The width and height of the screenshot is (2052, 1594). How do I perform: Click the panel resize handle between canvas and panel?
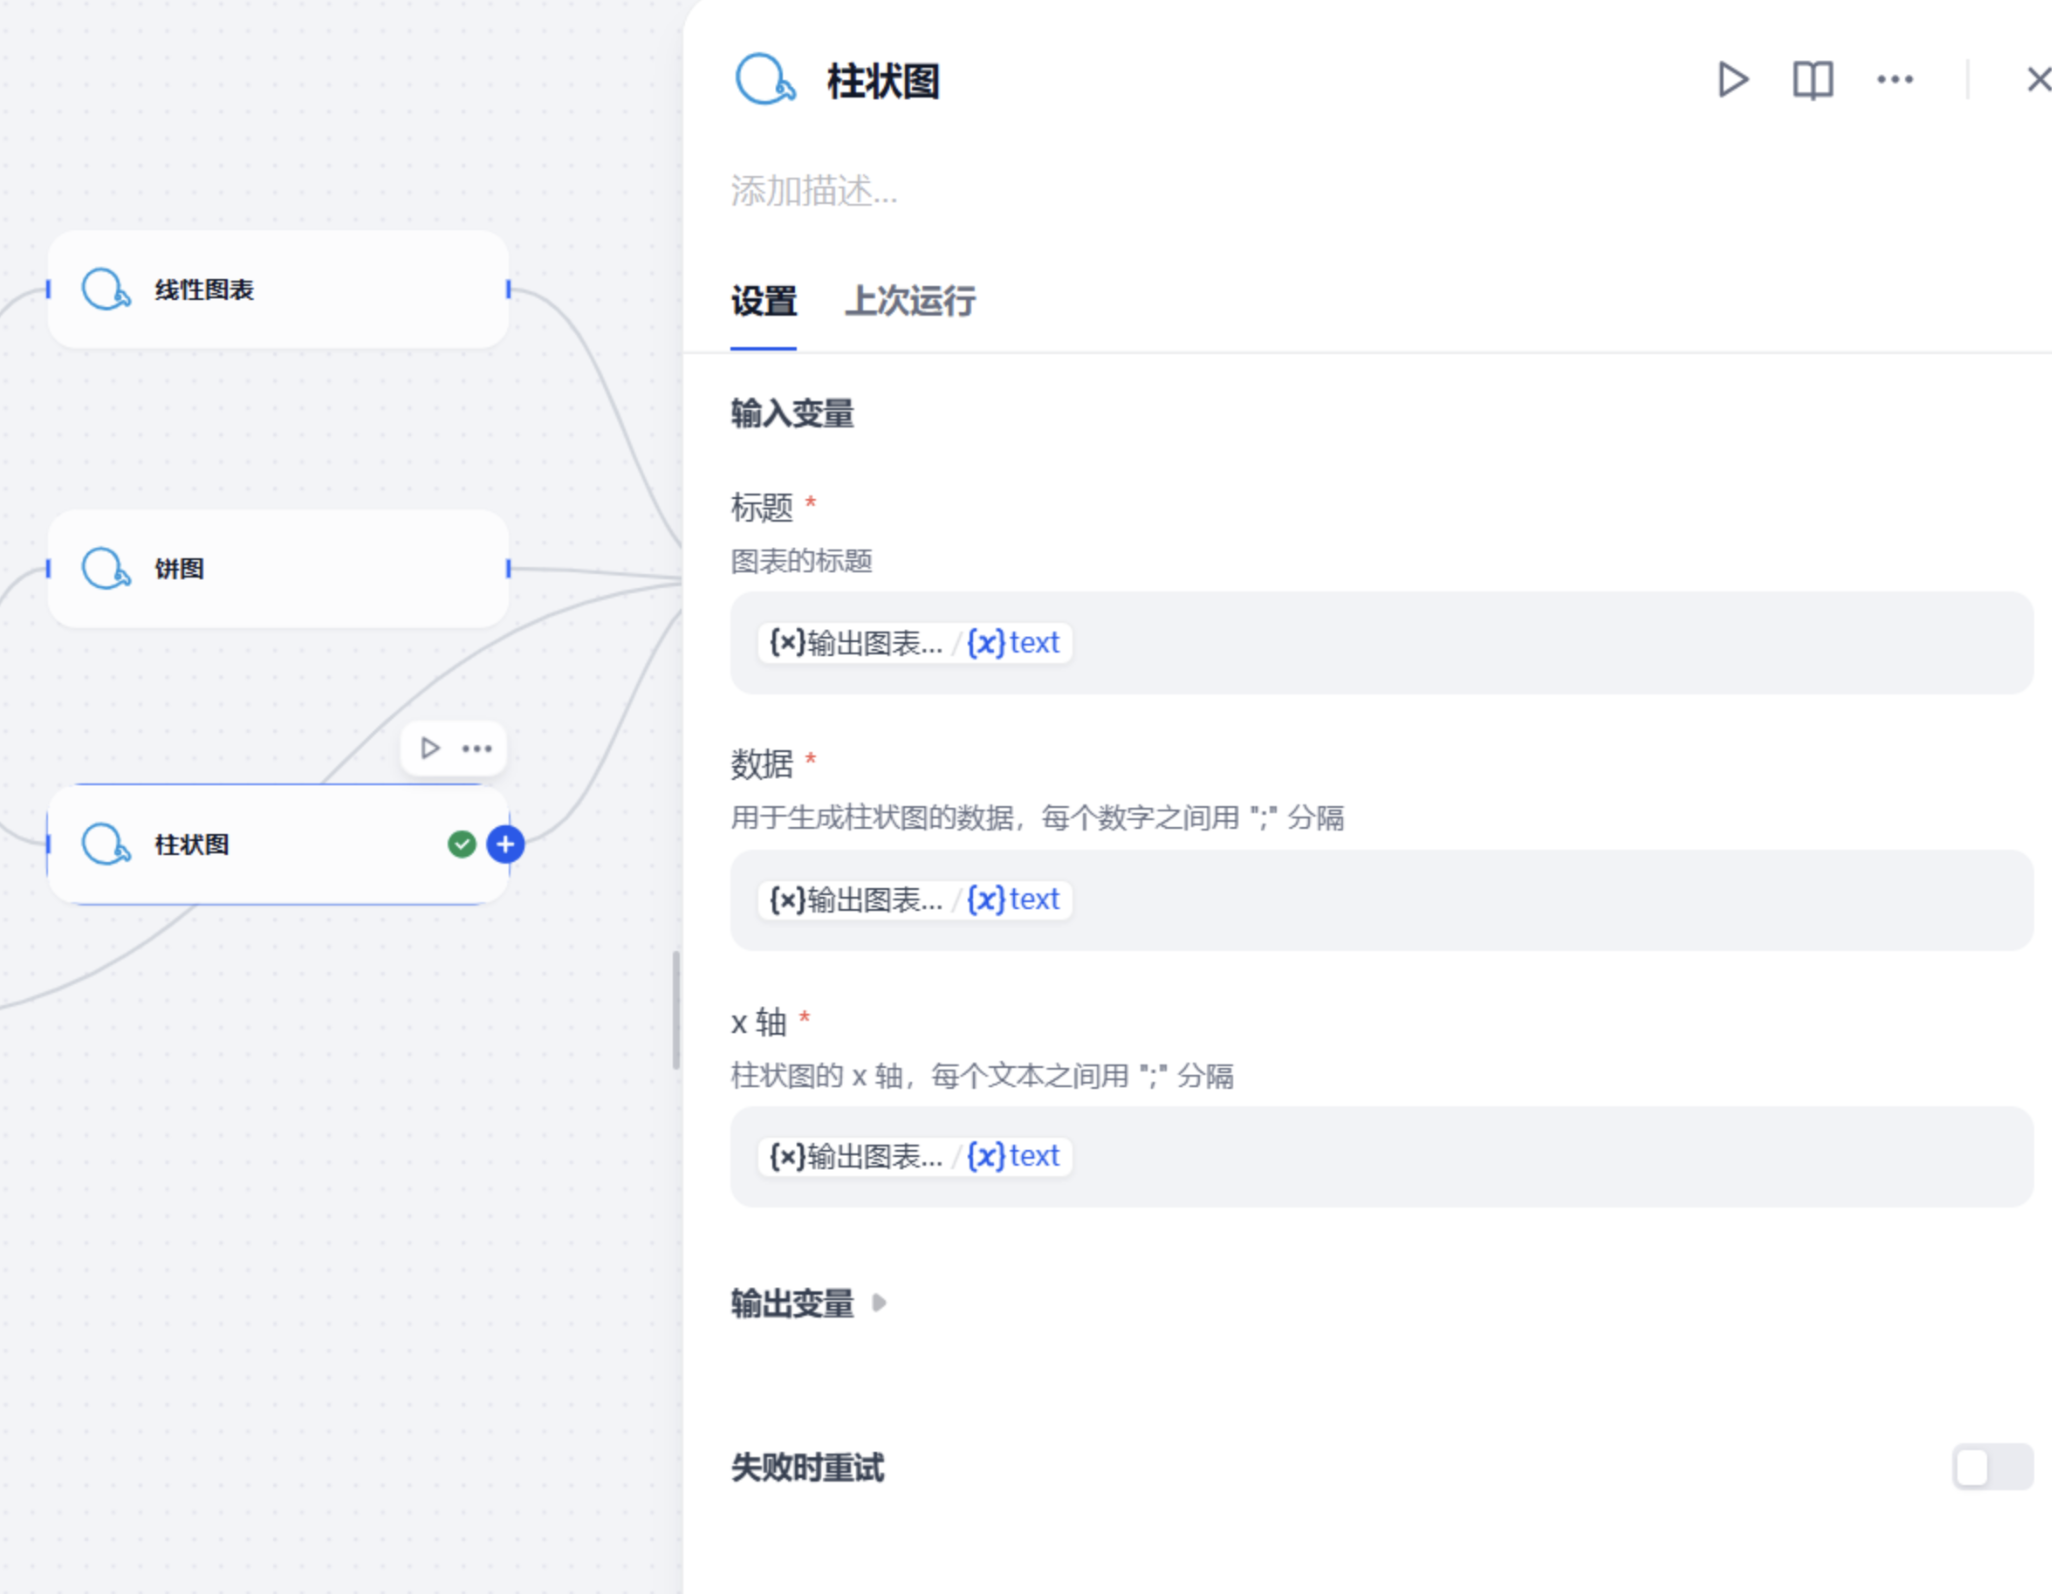click(676, 1010)
